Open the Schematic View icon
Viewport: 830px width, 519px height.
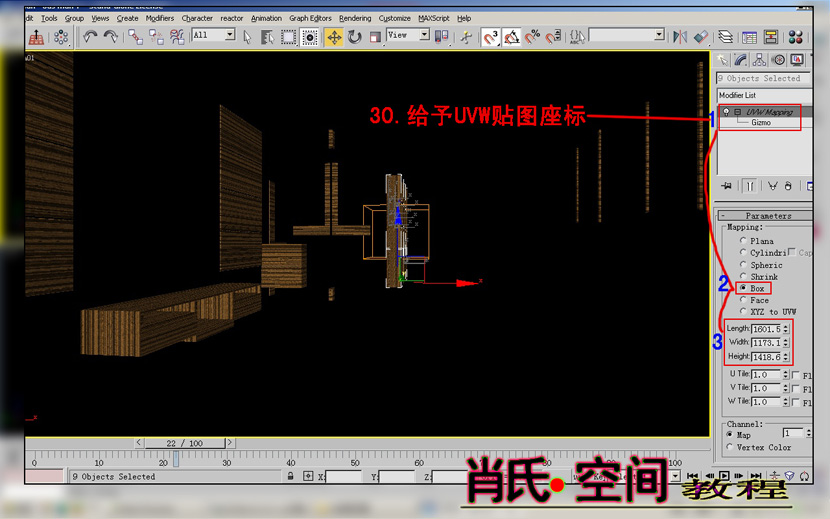(x=771, y=37)
